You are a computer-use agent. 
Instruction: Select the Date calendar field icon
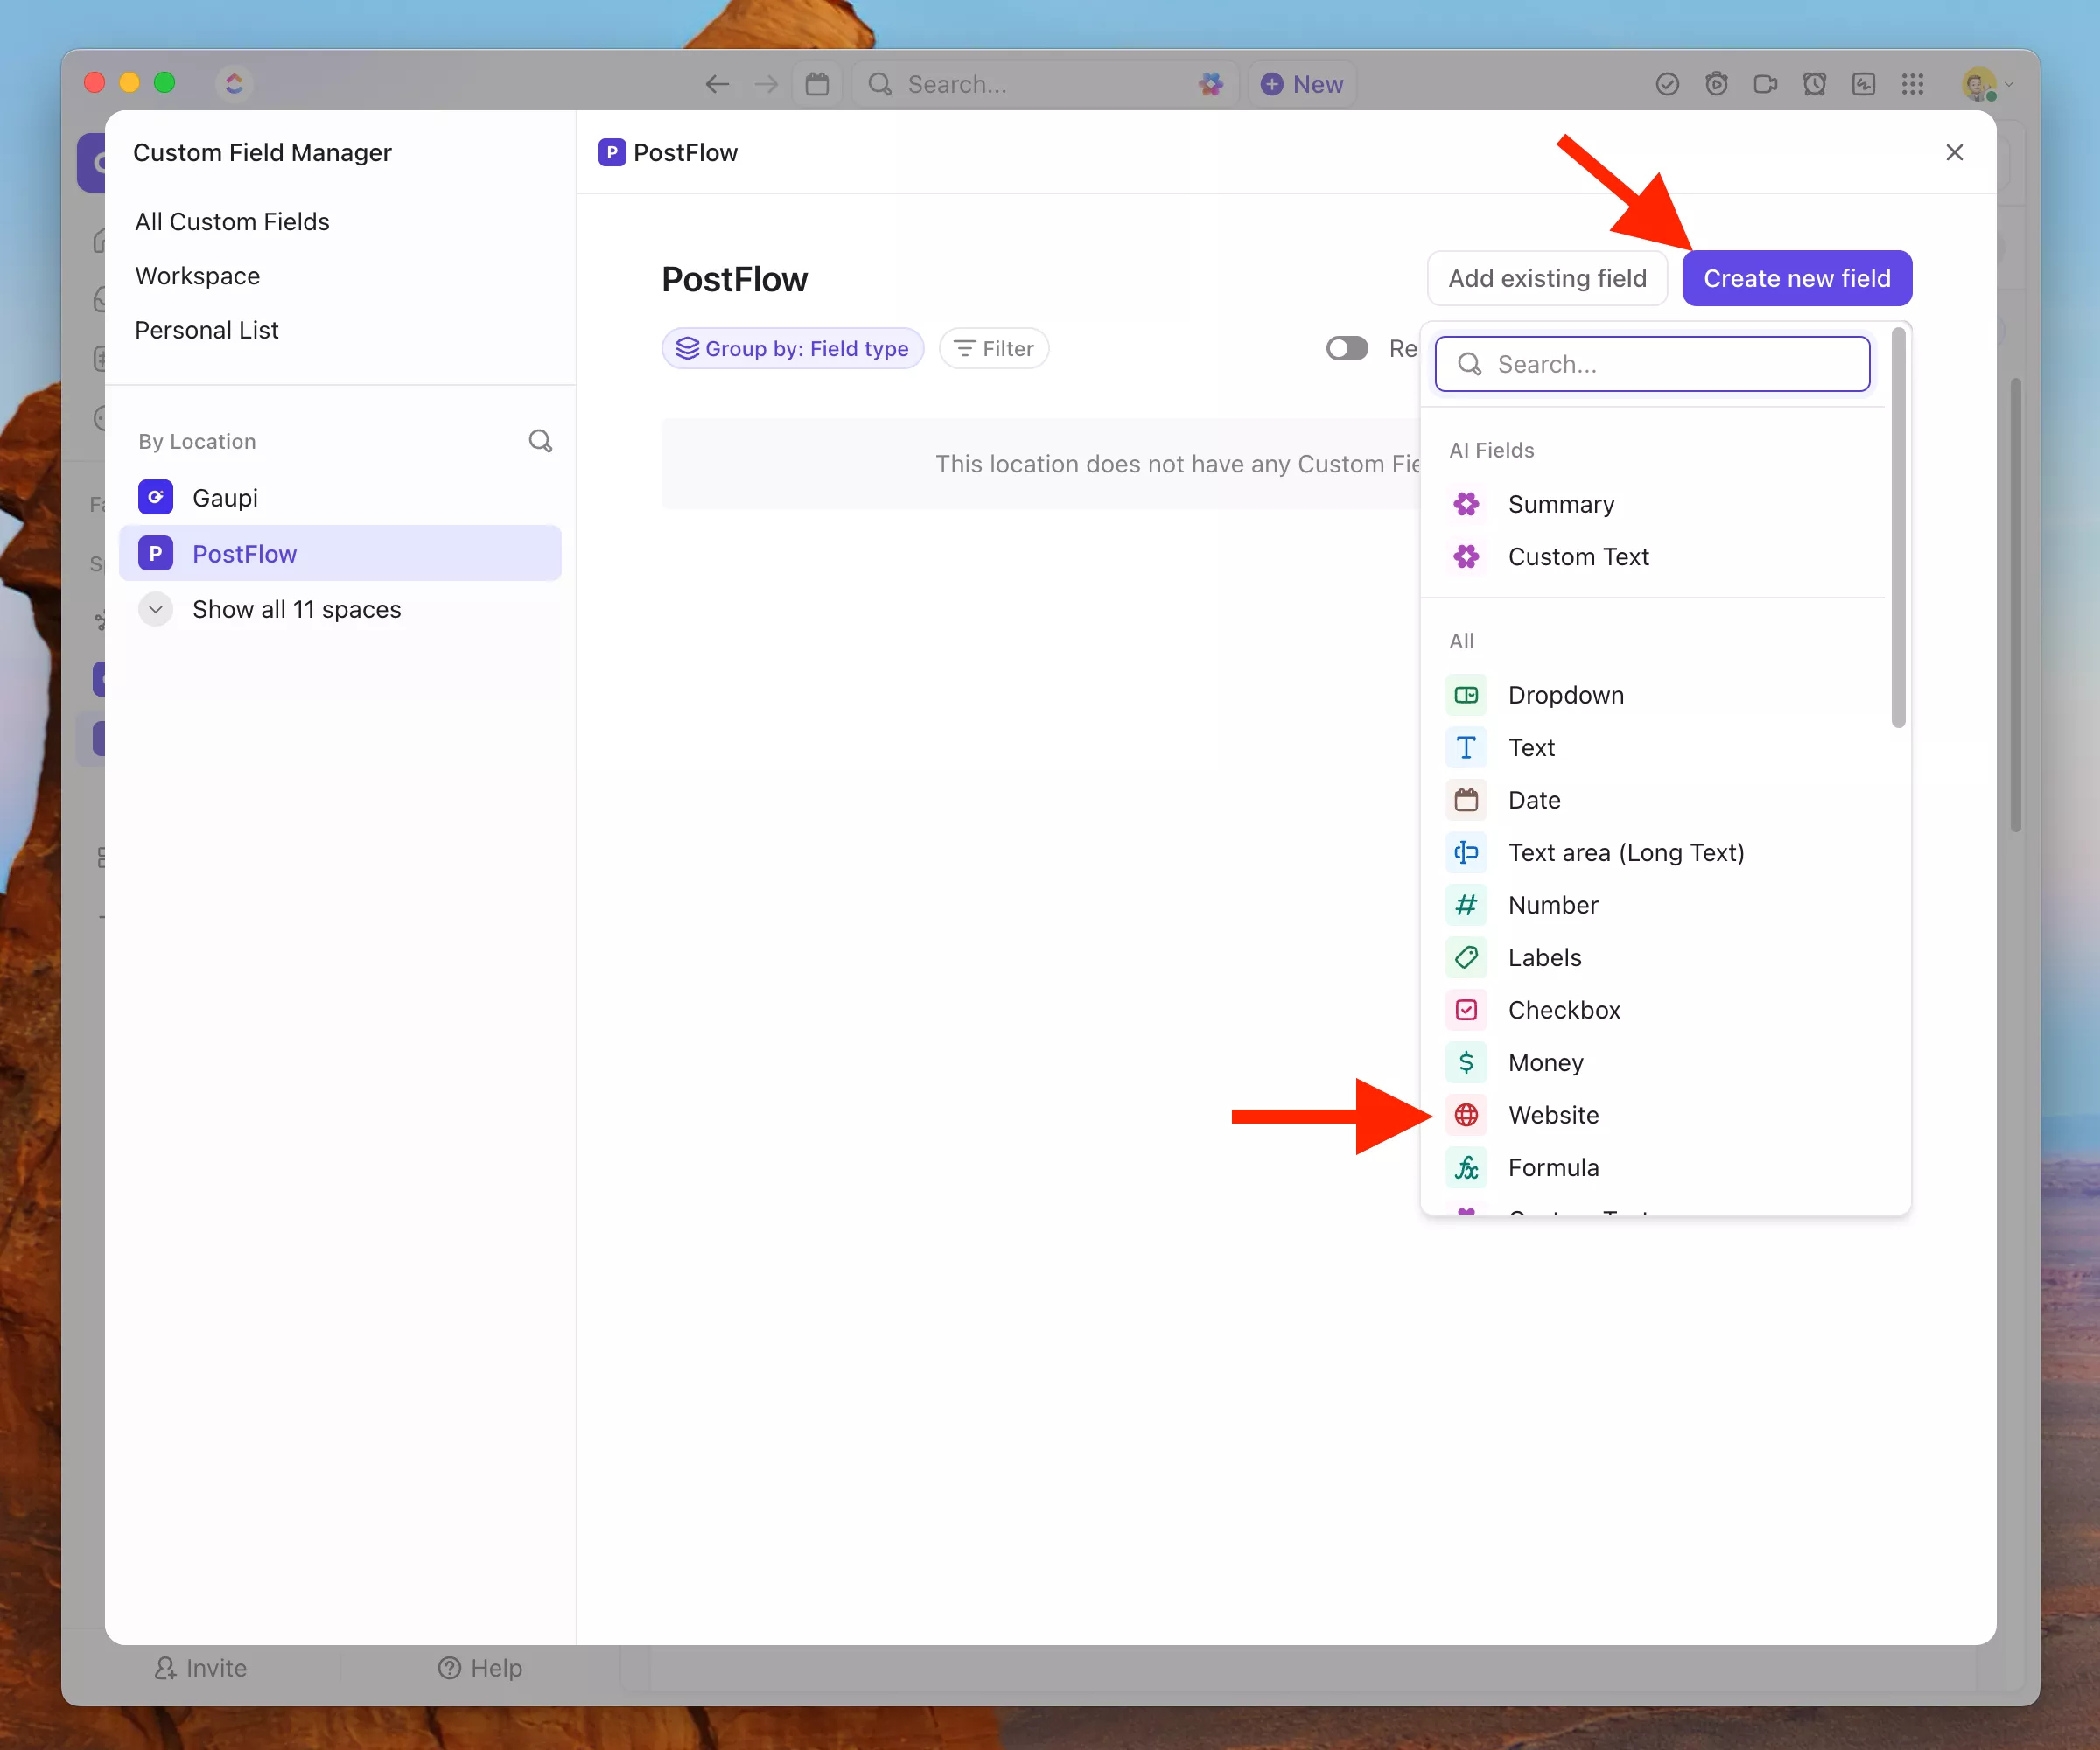tap(1466, 800)
